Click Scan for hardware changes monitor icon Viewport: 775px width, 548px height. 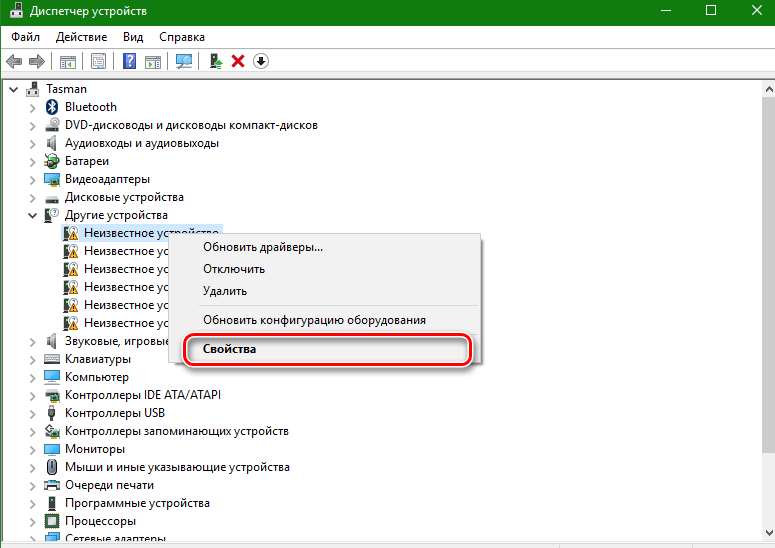point(183,61)
